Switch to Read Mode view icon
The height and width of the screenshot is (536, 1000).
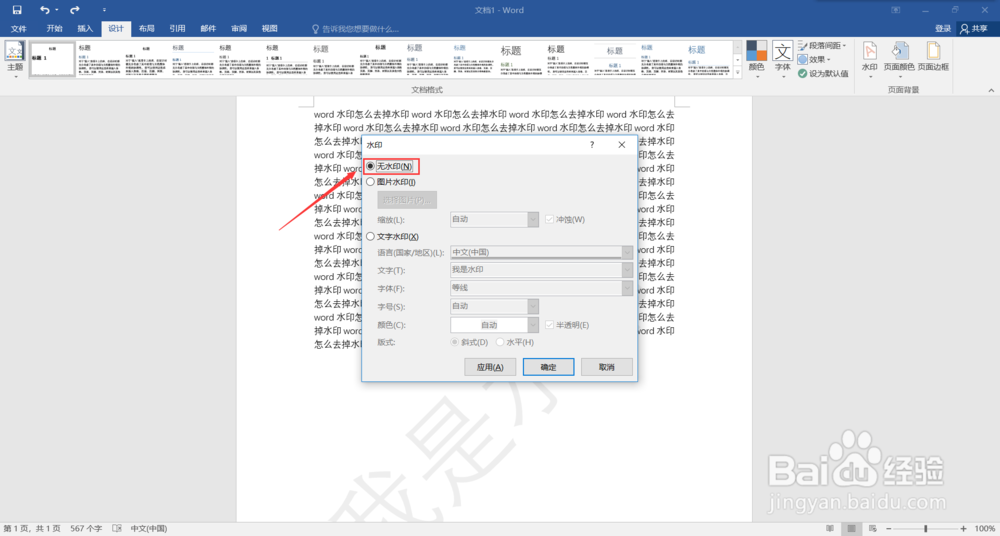coord(830,529)
